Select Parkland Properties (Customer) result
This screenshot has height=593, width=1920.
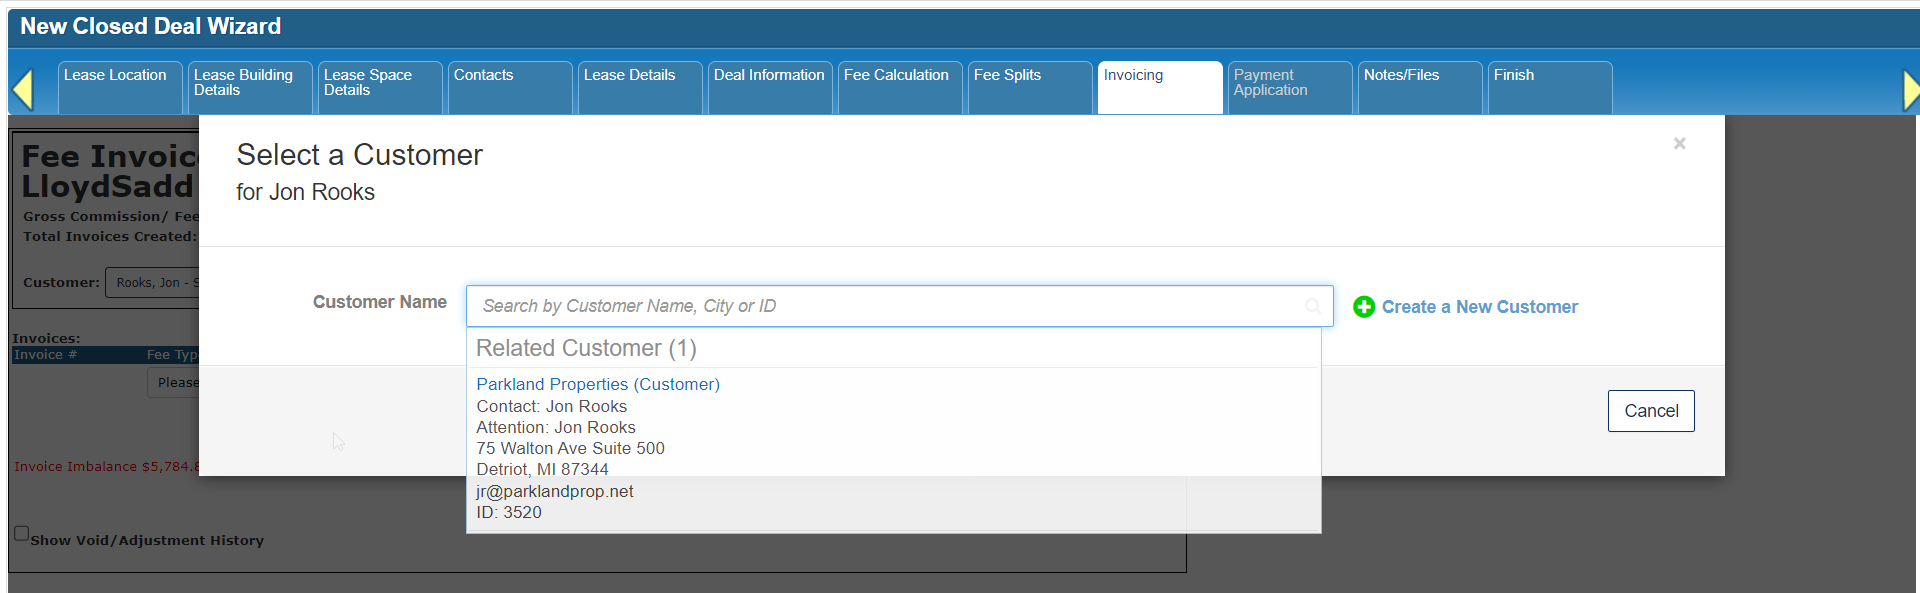(x=597, y=384)
